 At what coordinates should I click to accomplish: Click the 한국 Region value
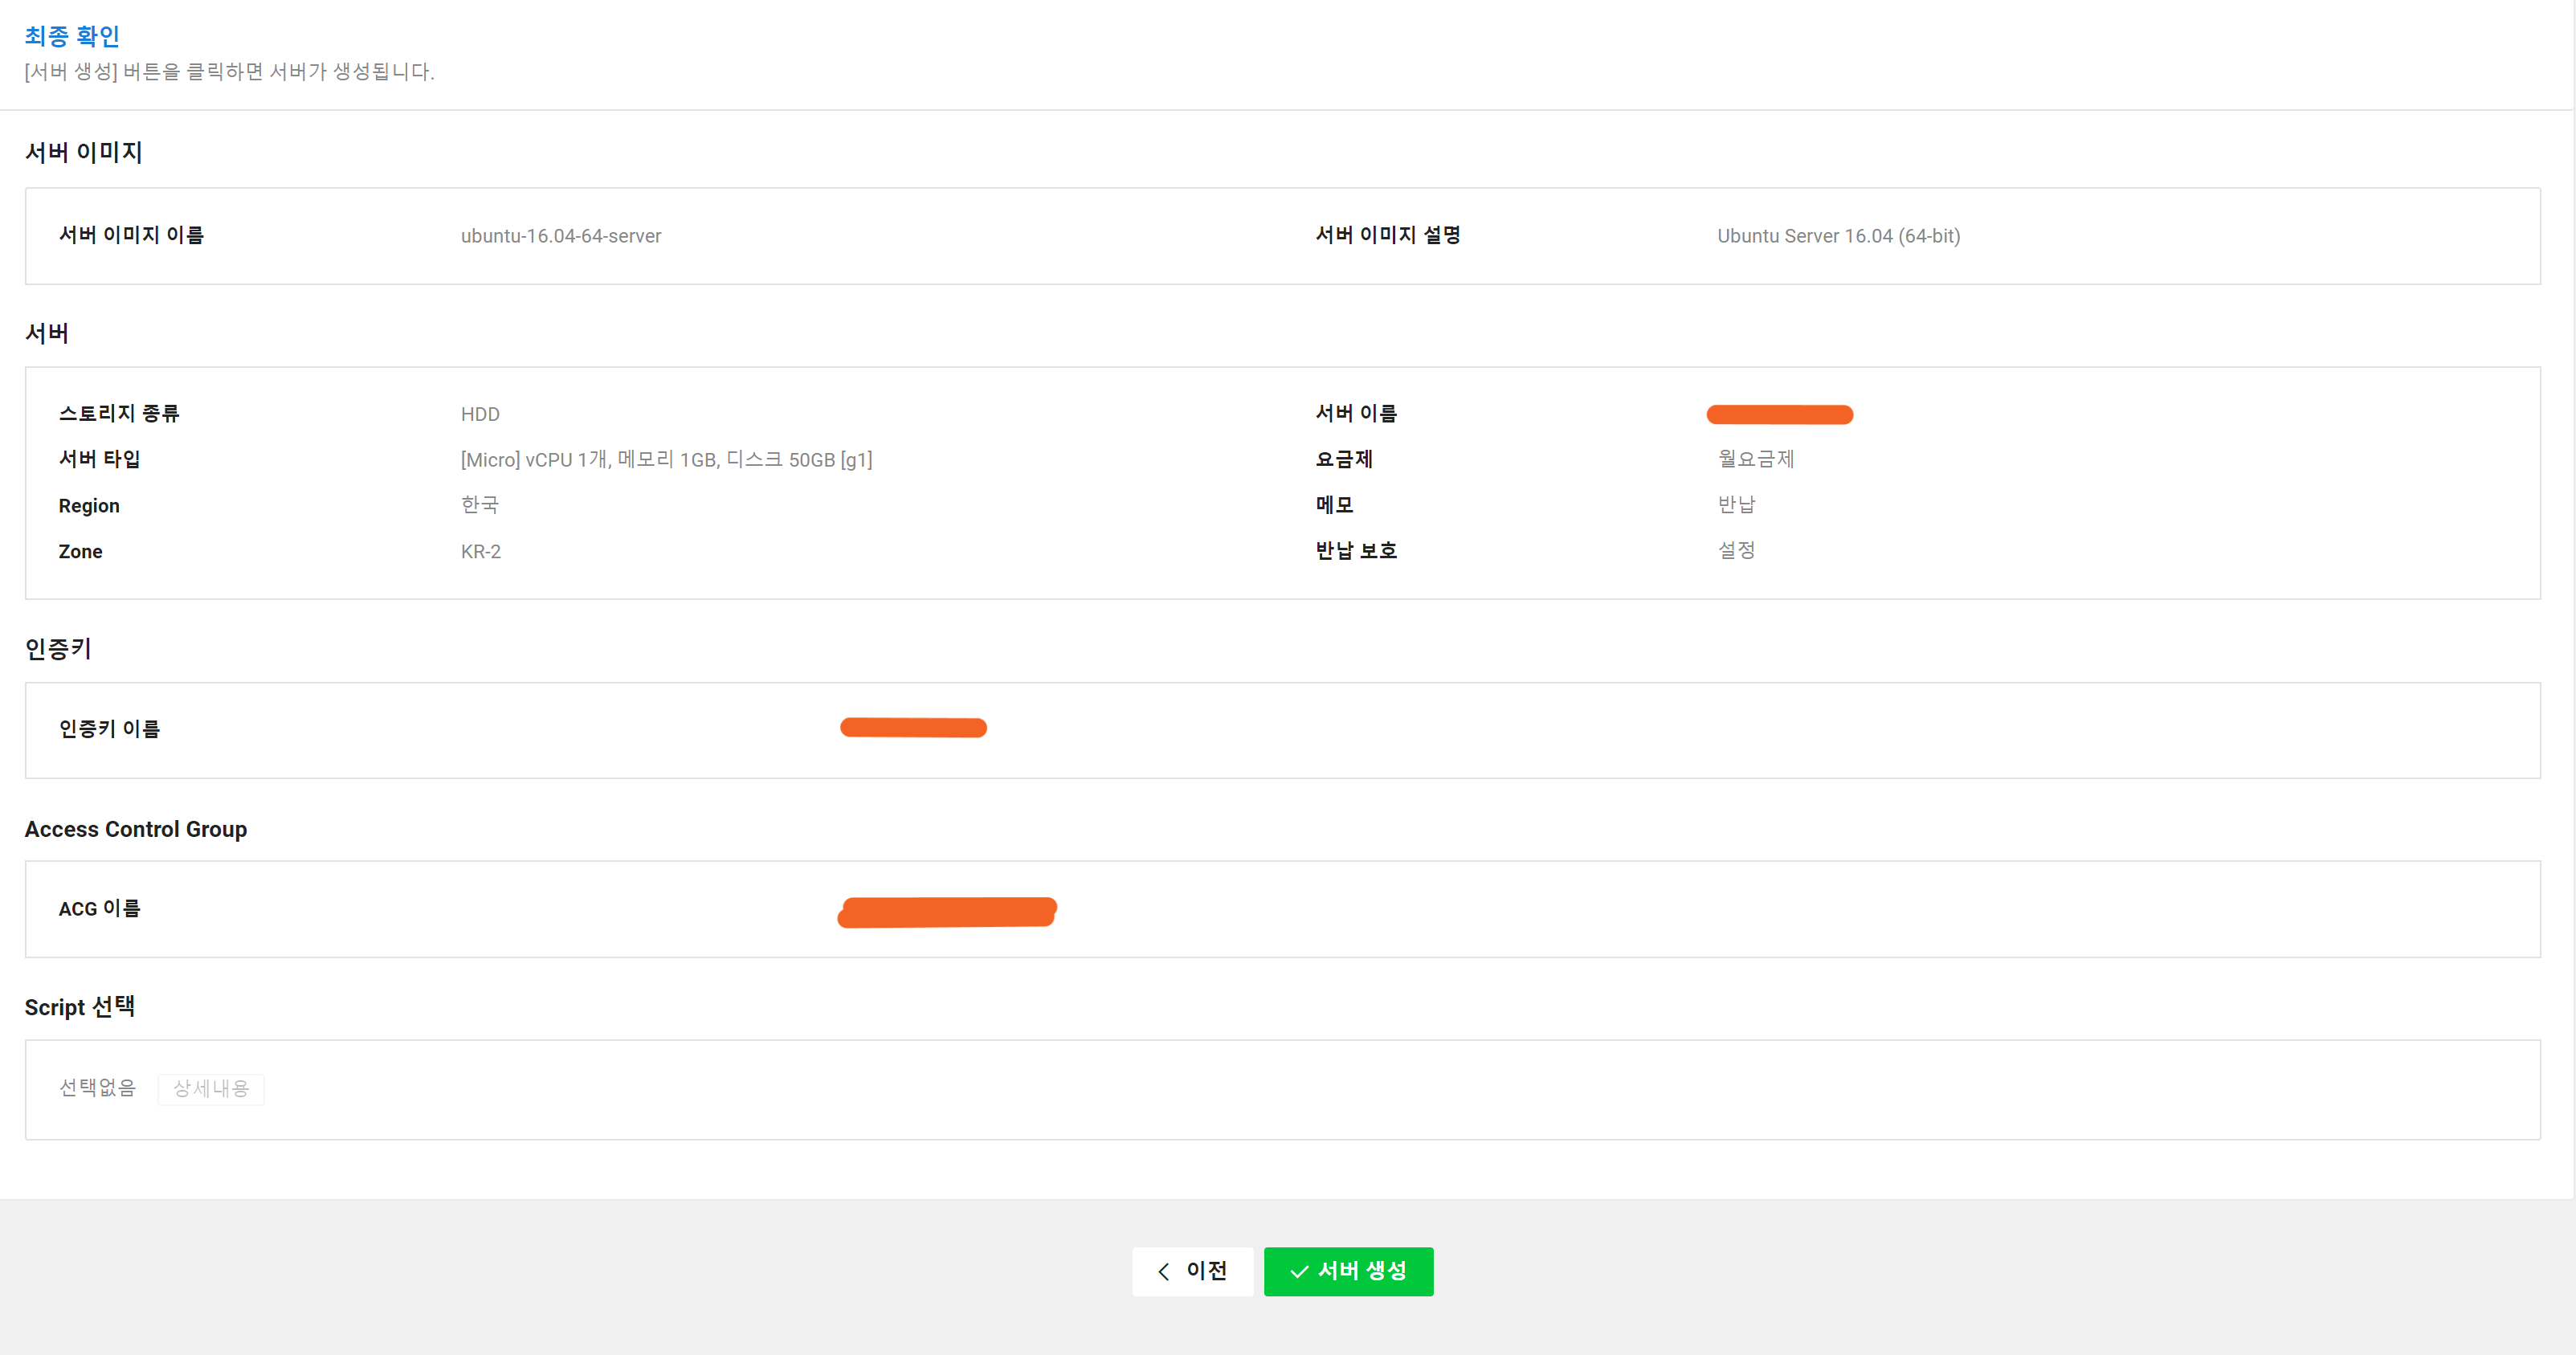[x=479, y=505]
